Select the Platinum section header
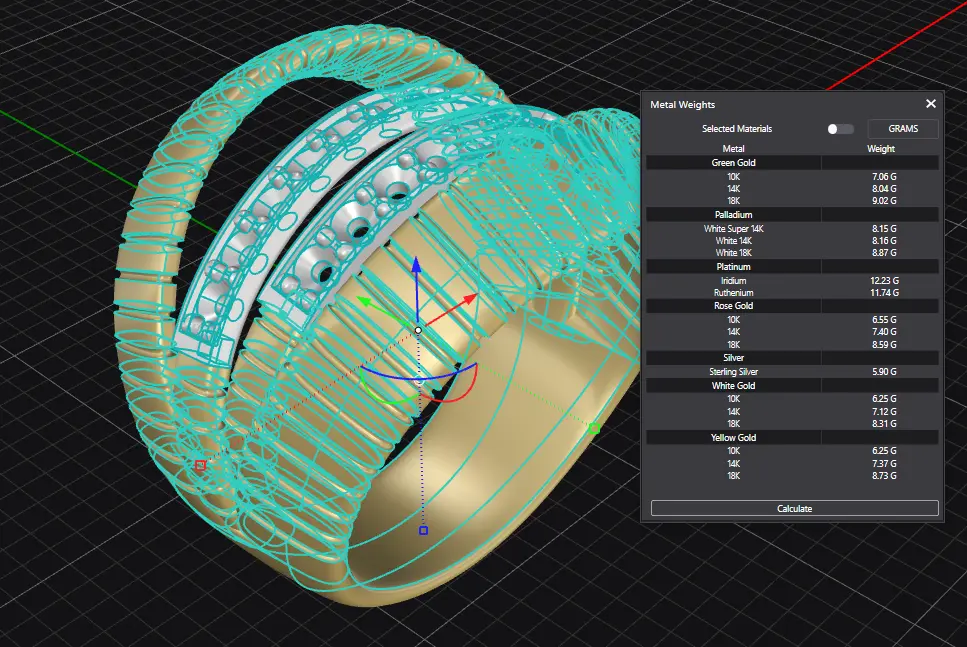Screen dimensions: 967x647 733,267
